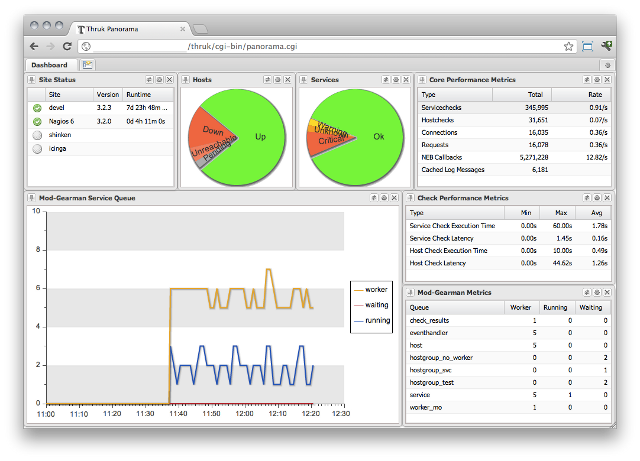This screenshot has width=640, height=461.
Task: Click the add-panel icon next to Dashboard tab
Action: tap(88, 65)
